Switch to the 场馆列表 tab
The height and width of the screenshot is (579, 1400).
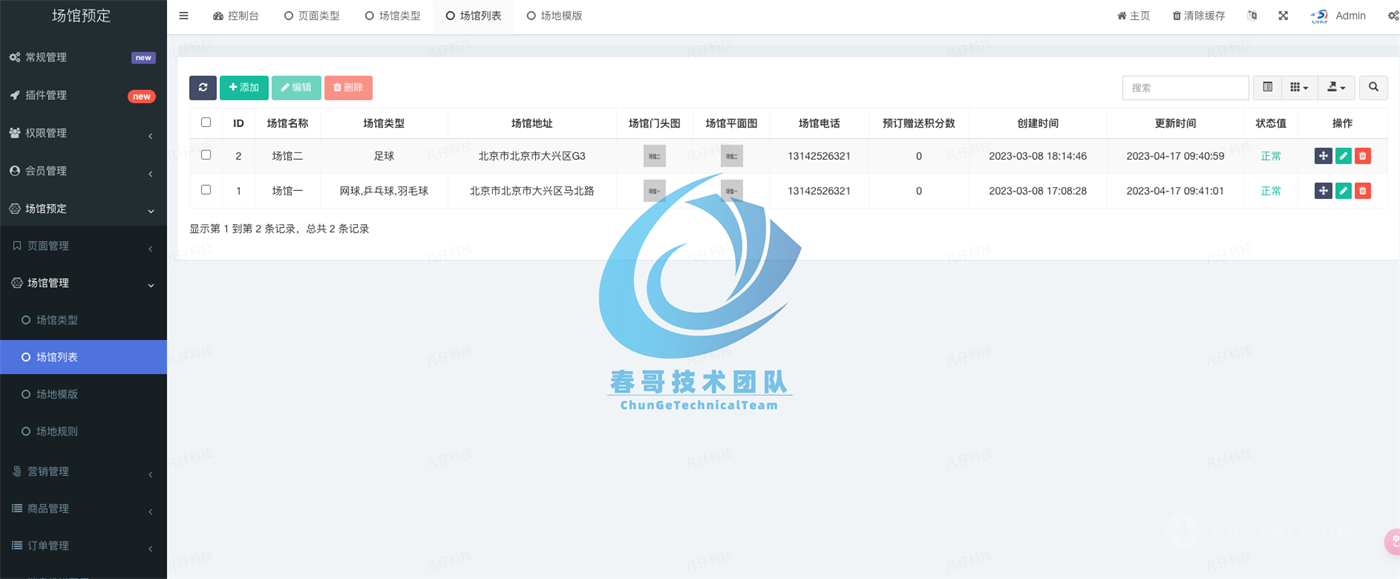pos(474,16)
